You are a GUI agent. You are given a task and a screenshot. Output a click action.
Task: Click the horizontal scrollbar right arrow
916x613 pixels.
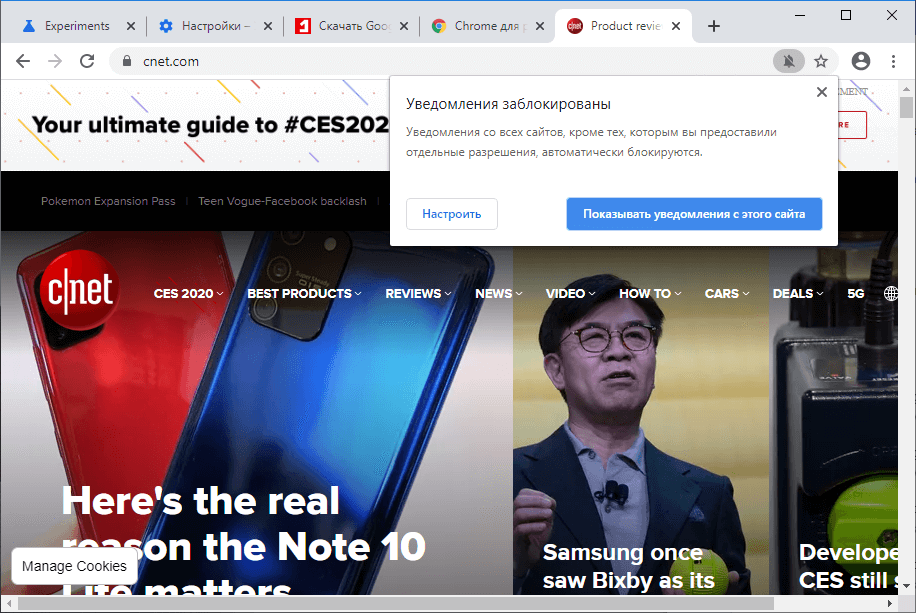click(x=889, y=603)
